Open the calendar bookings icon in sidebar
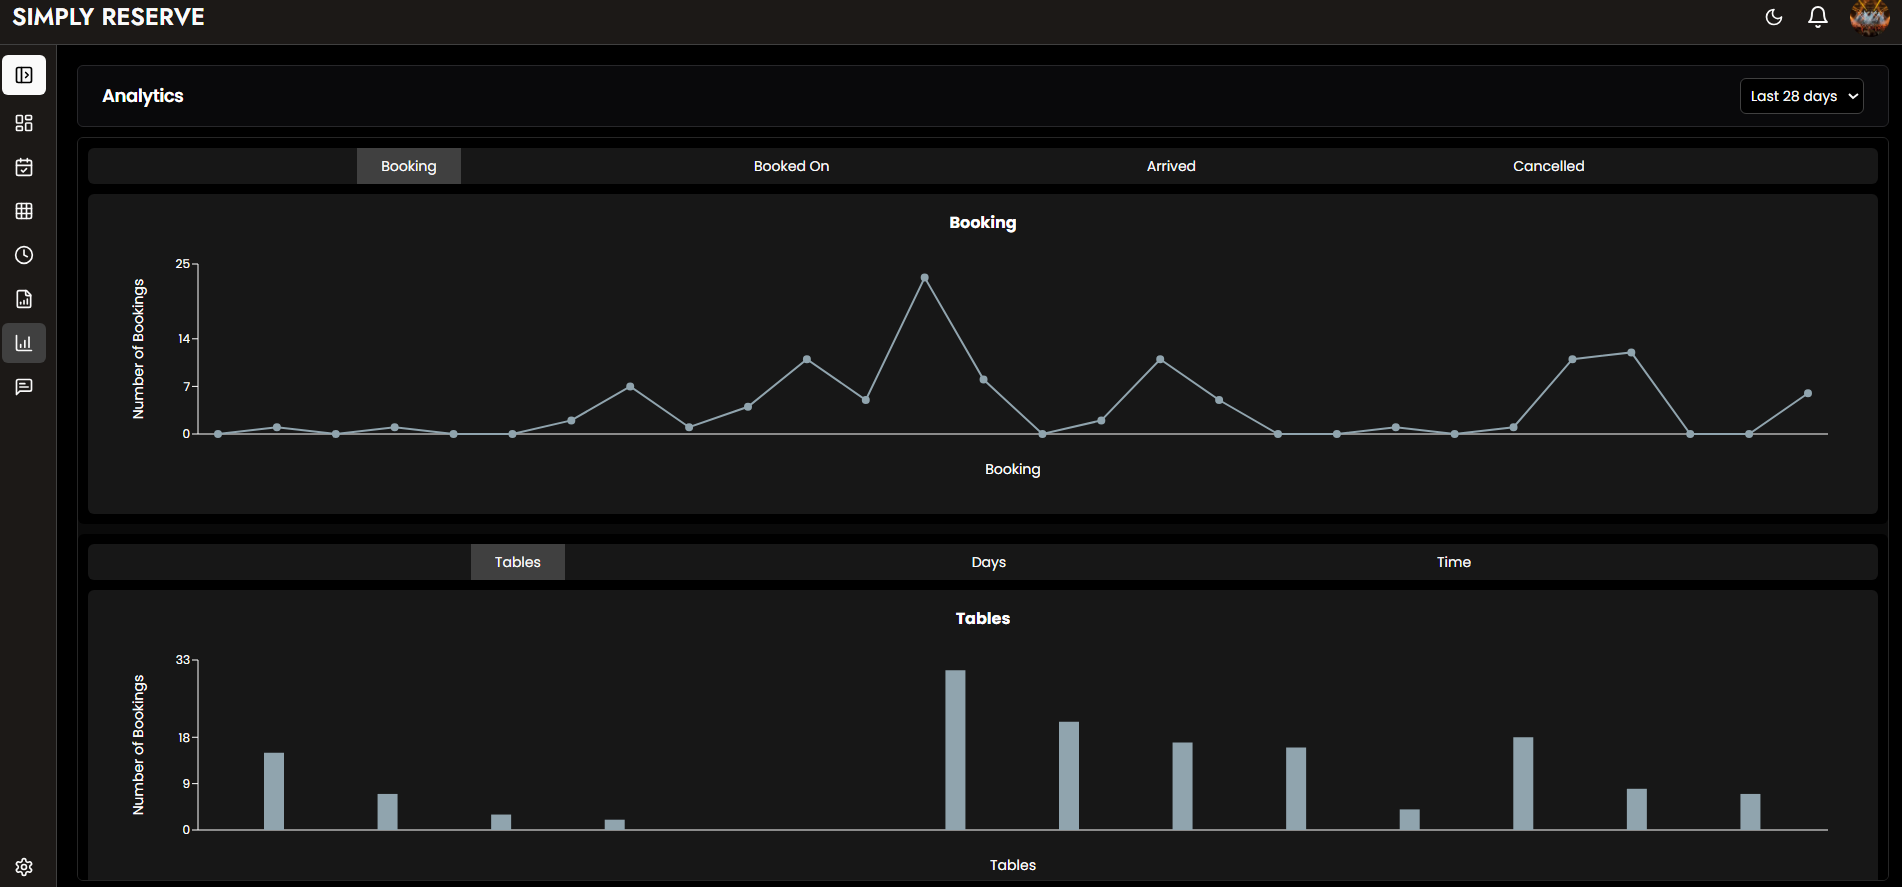Screen dimensions: 1902x887 pyautogui.click(x=24, y=167)
